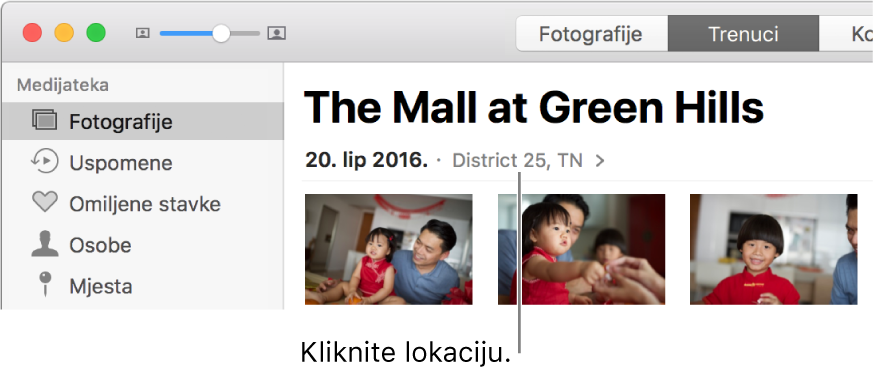Open the partially visible Ko tab
Screen dimensions: 875x375
(847, 34)
